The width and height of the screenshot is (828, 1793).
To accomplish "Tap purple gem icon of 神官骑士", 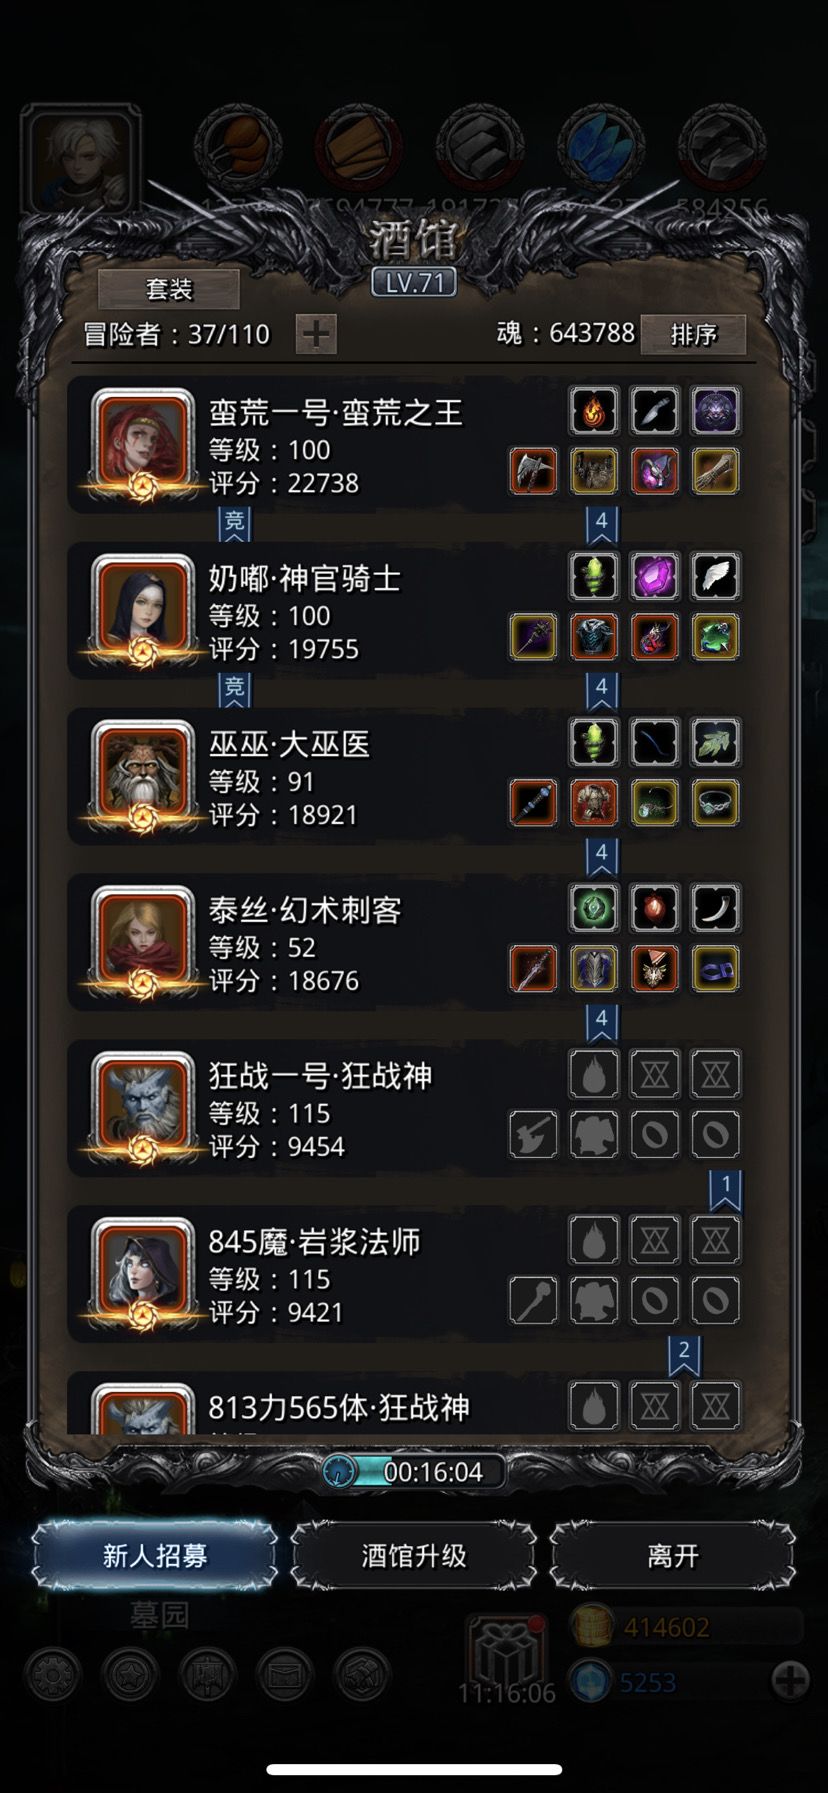I will coord(655,576).
